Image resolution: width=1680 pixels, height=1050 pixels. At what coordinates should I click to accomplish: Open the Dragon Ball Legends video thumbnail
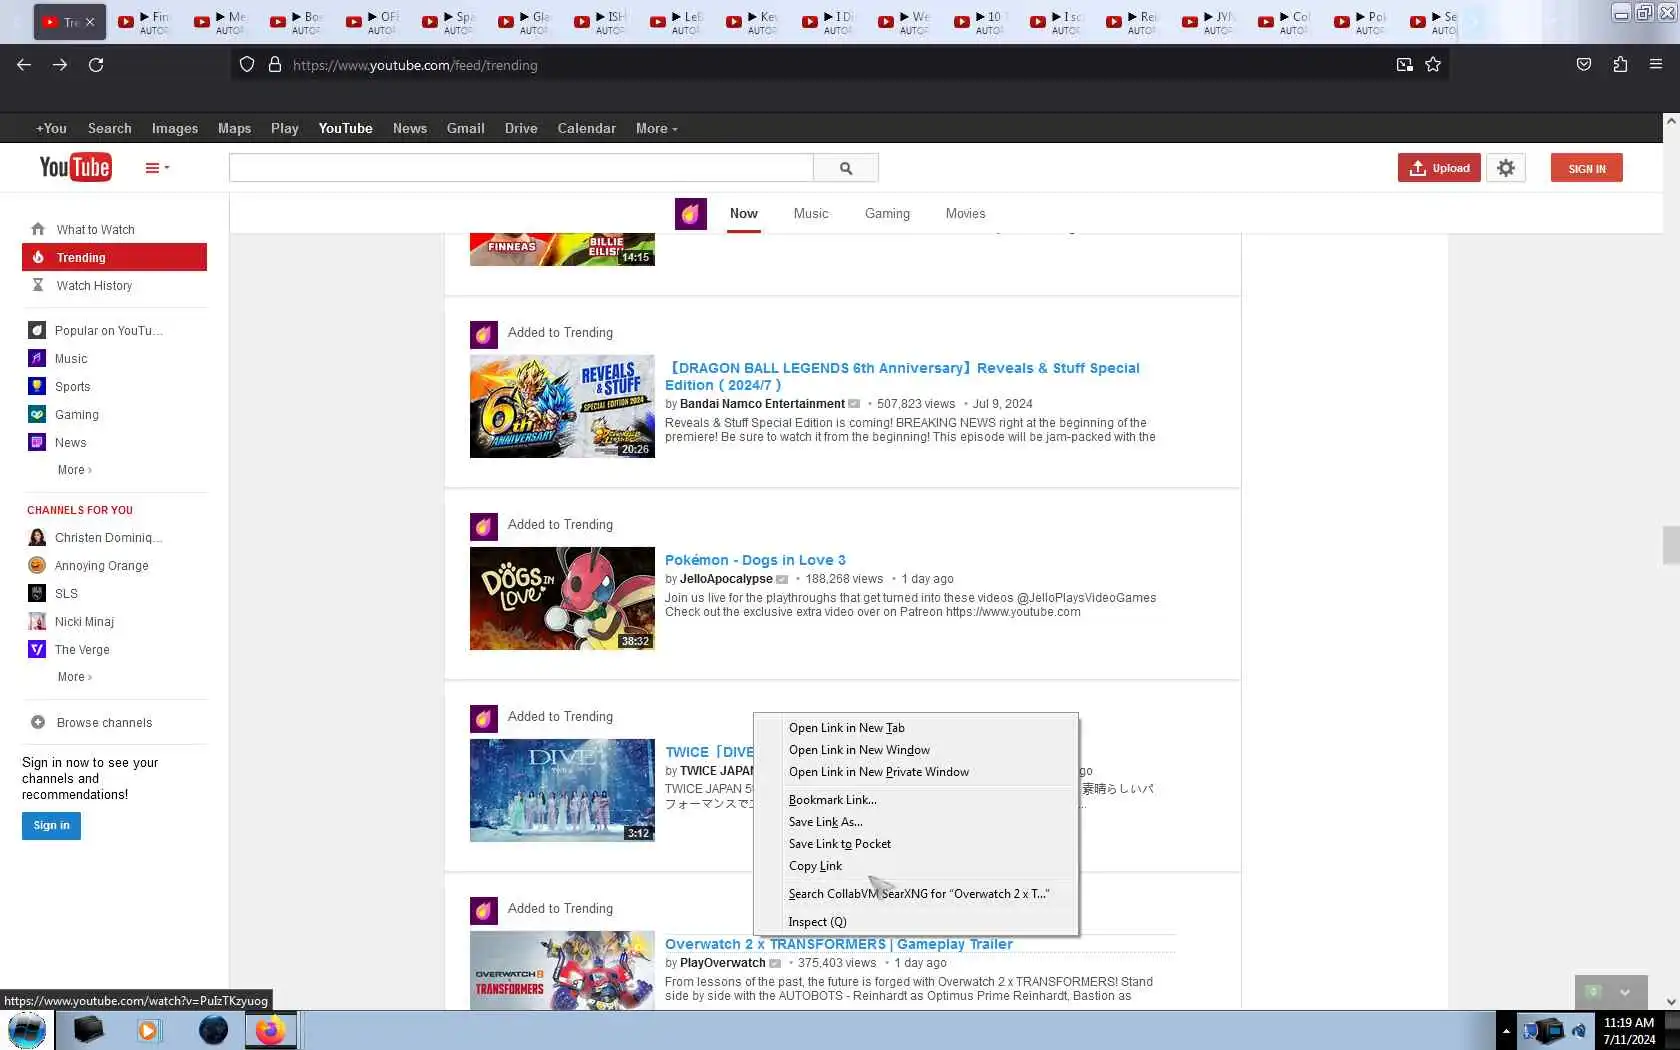562,407
